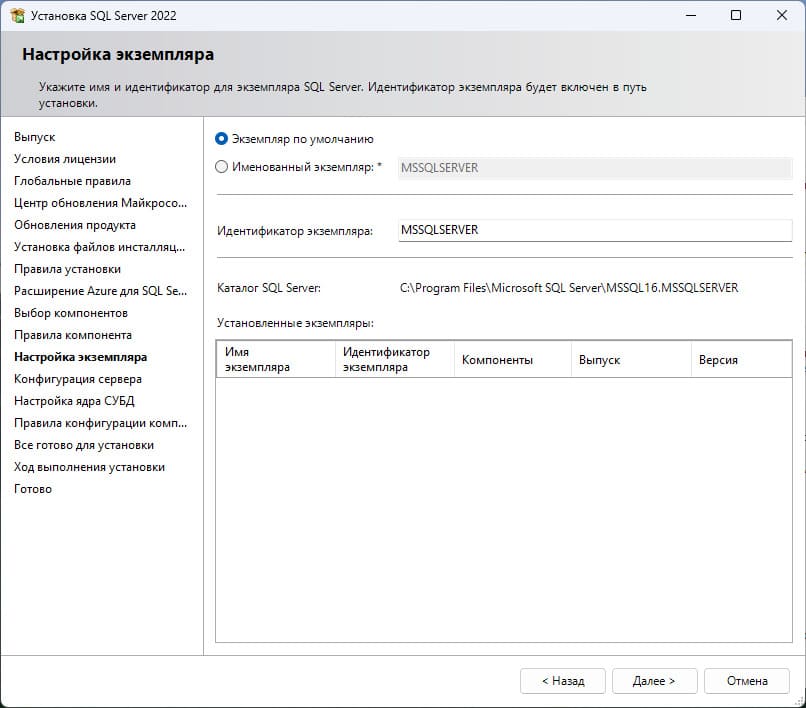Open the Глобальные правила step
Viewport: 806px width, 708px height.
pos(72,181)
